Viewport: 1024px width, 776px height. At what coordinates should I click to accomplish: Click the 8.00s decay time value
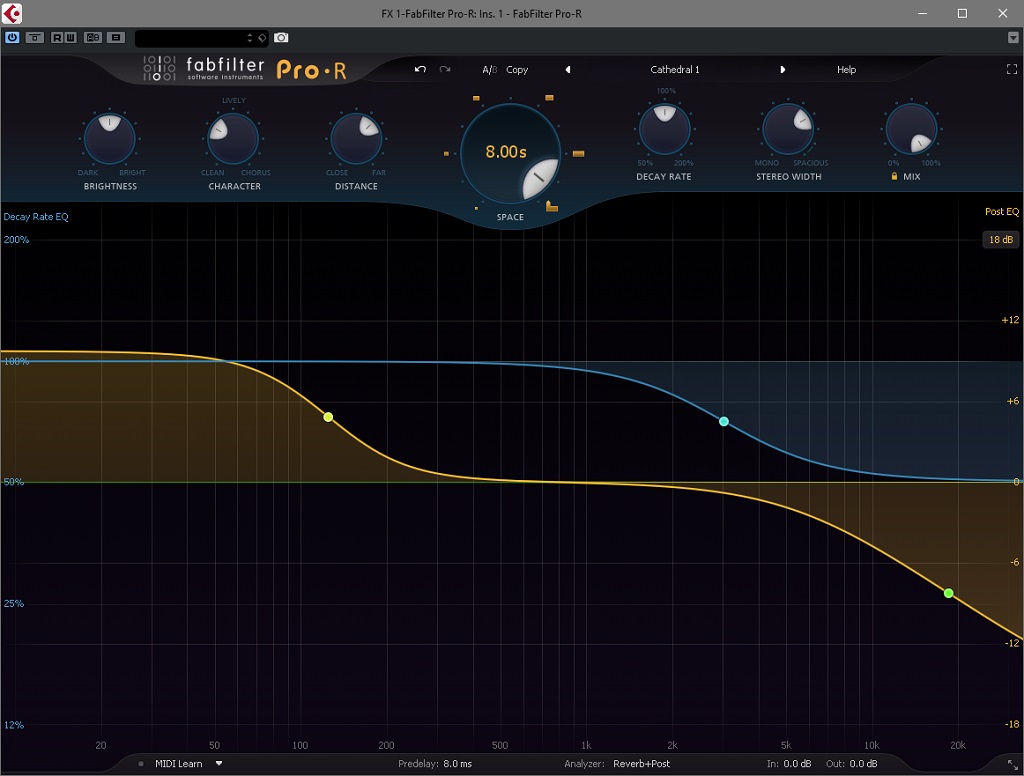[505, 152]
